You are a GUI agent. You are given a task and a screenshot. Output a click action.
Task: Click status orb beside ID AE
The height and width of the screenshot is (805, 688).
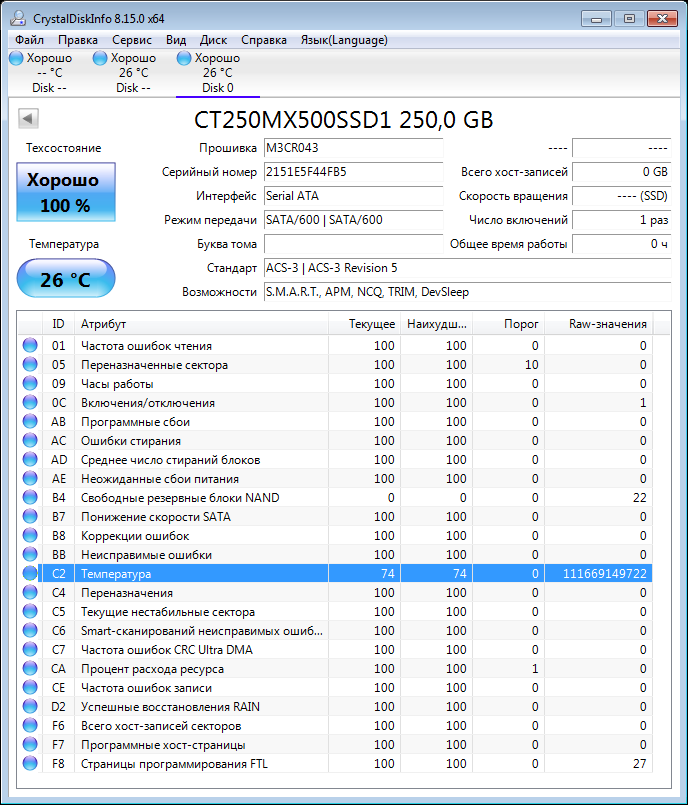point(30,478)
